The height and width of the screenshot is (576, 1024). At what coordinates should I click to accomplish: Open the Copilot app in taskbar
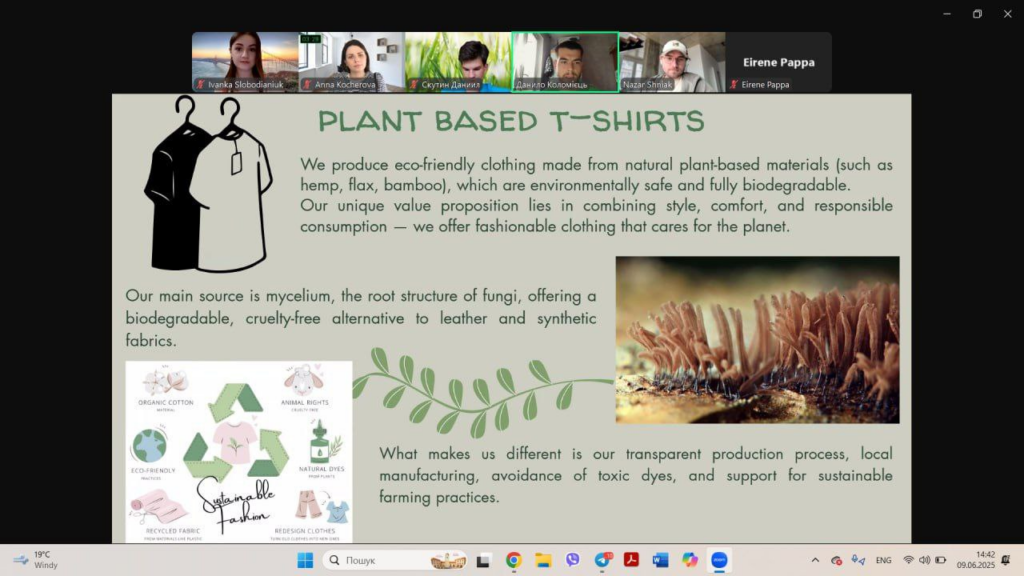[689, 560]
